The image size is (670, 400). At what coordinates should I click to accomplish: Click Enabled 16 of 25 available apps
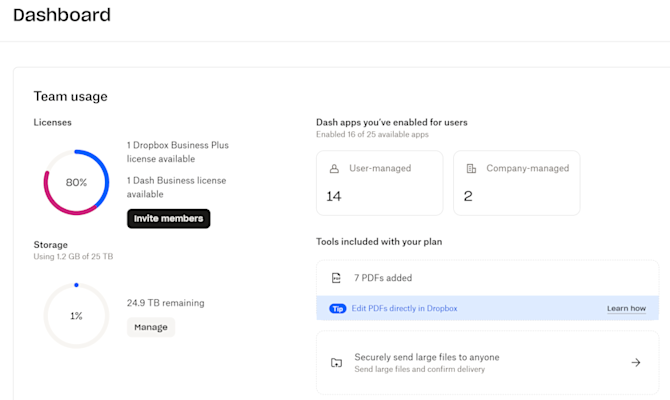pyautogui.click(x=372, y=134)
